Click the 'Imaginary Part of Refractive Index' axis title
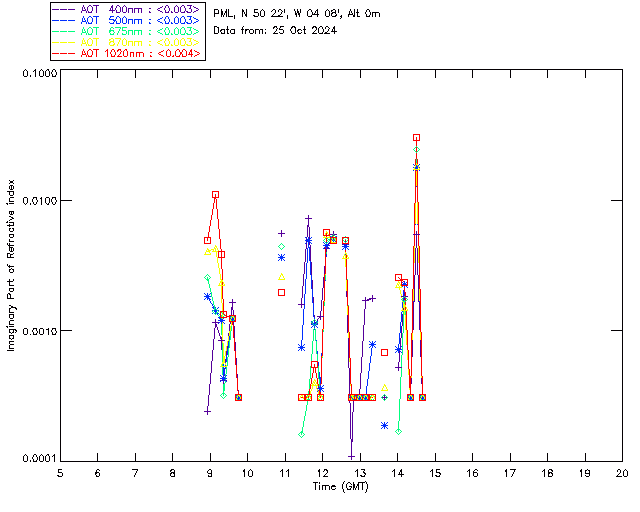 tap(14, 265)
